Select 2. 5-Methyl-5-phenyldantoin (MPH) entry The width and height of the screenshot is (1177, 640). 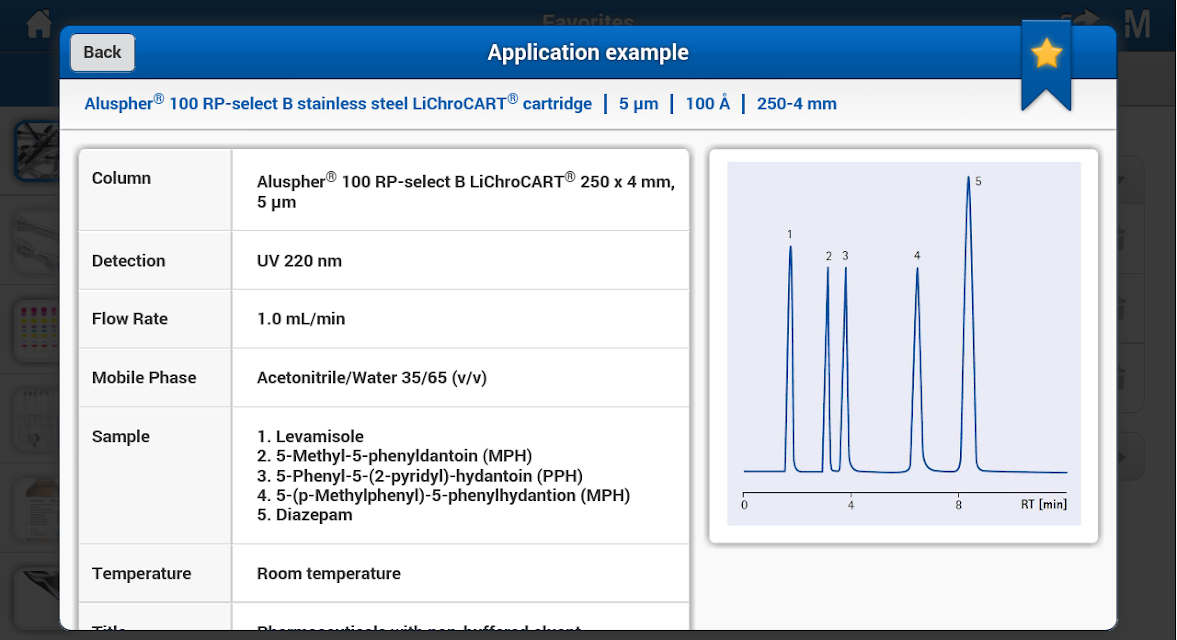(394, 456)
